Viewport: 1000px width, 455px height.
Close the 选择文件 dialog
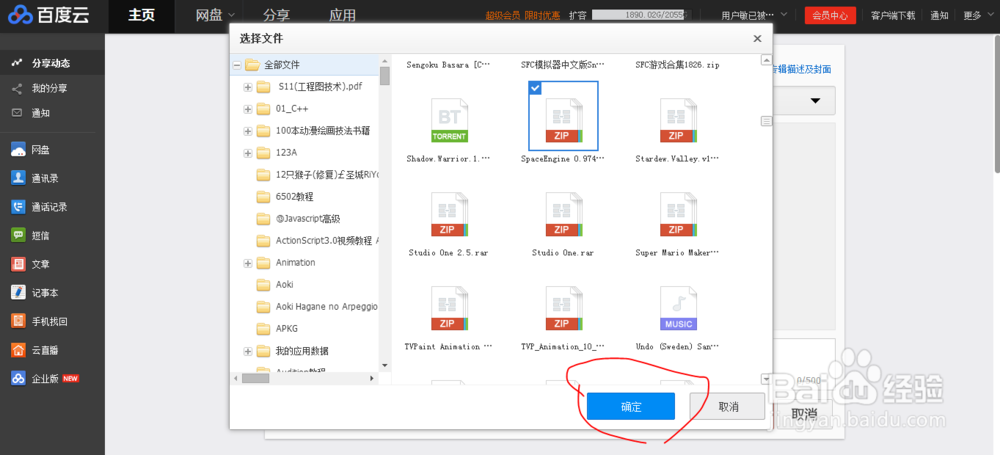pos(757,38)
